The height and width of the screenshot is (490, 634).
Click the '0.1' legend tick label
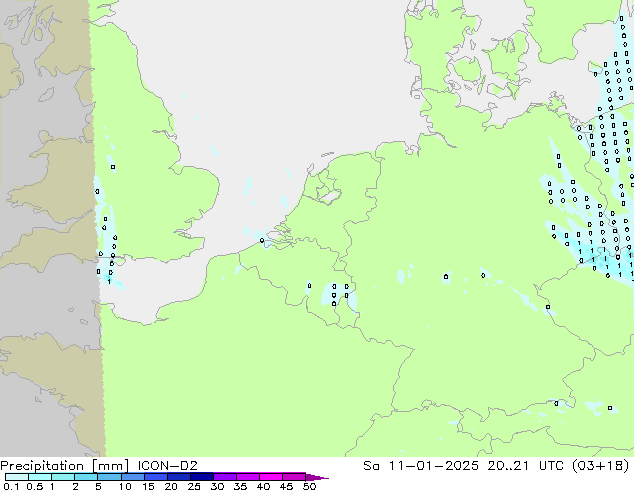tap(11, 486)
